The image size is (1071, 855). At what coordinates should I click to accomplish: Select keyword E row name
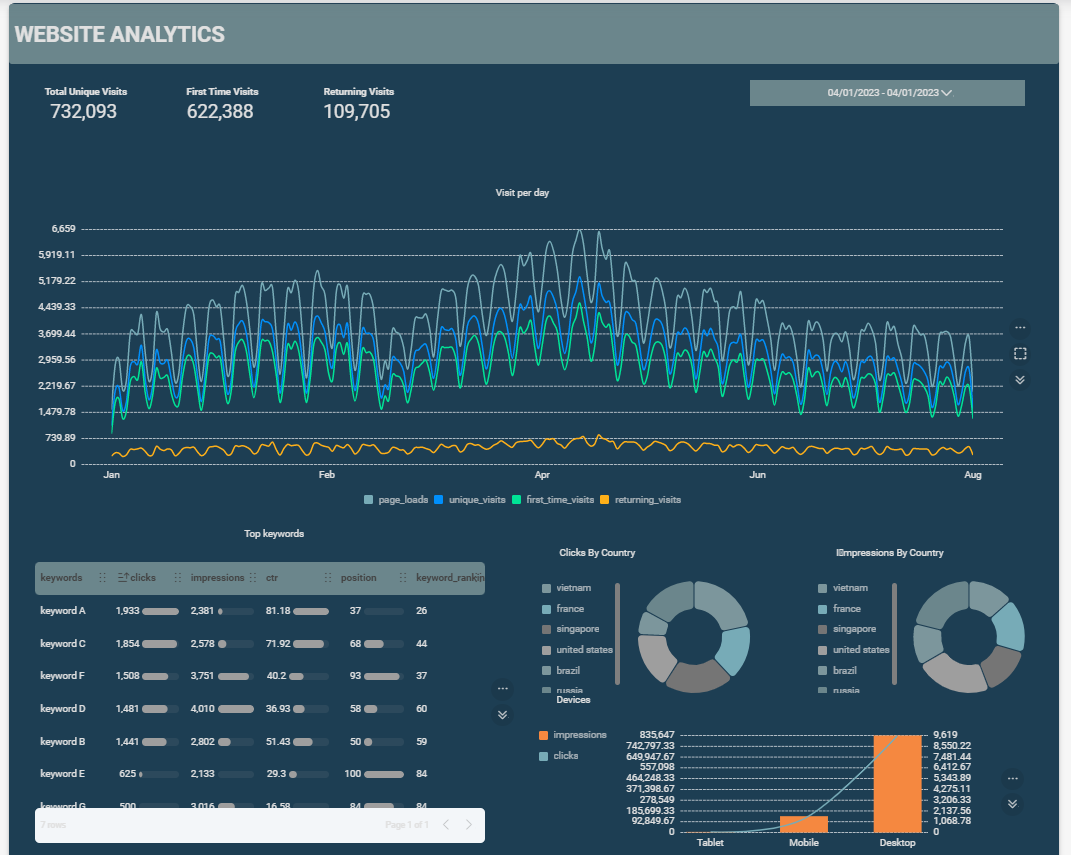[63, 774]
